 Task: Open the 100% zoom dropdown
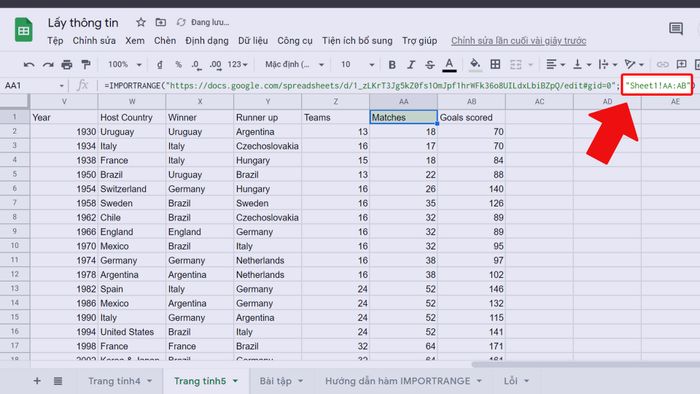pyautogui.click(x=125, y=65)
